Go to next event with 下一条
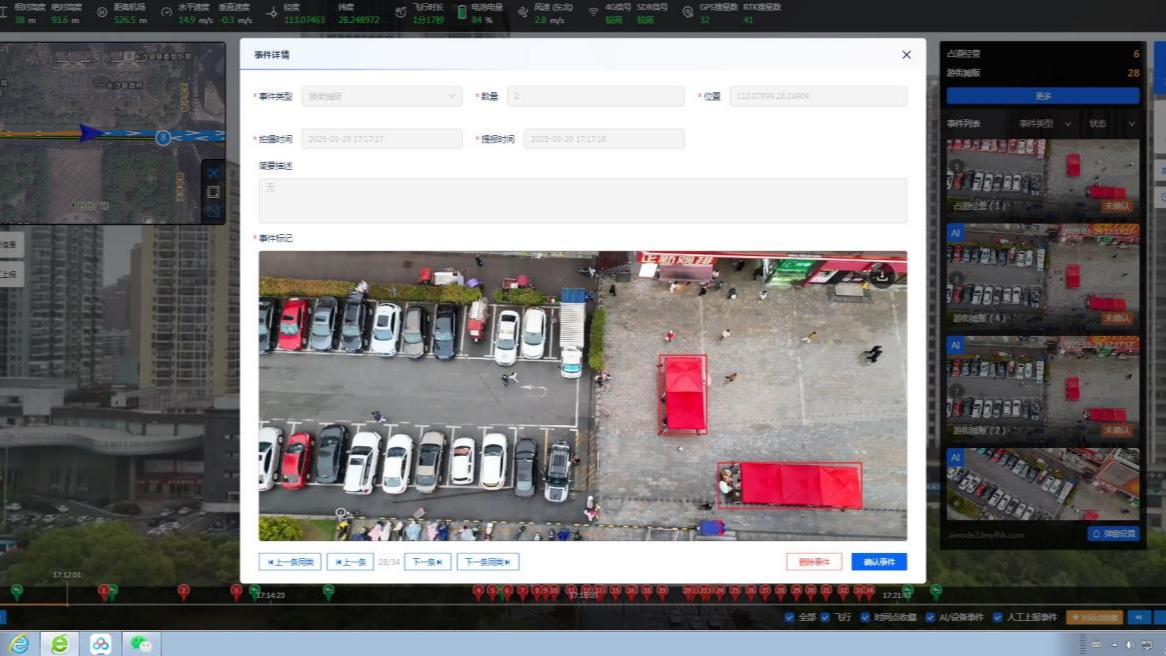Viewport: 1166px width, 656px height. pos(427,562)
